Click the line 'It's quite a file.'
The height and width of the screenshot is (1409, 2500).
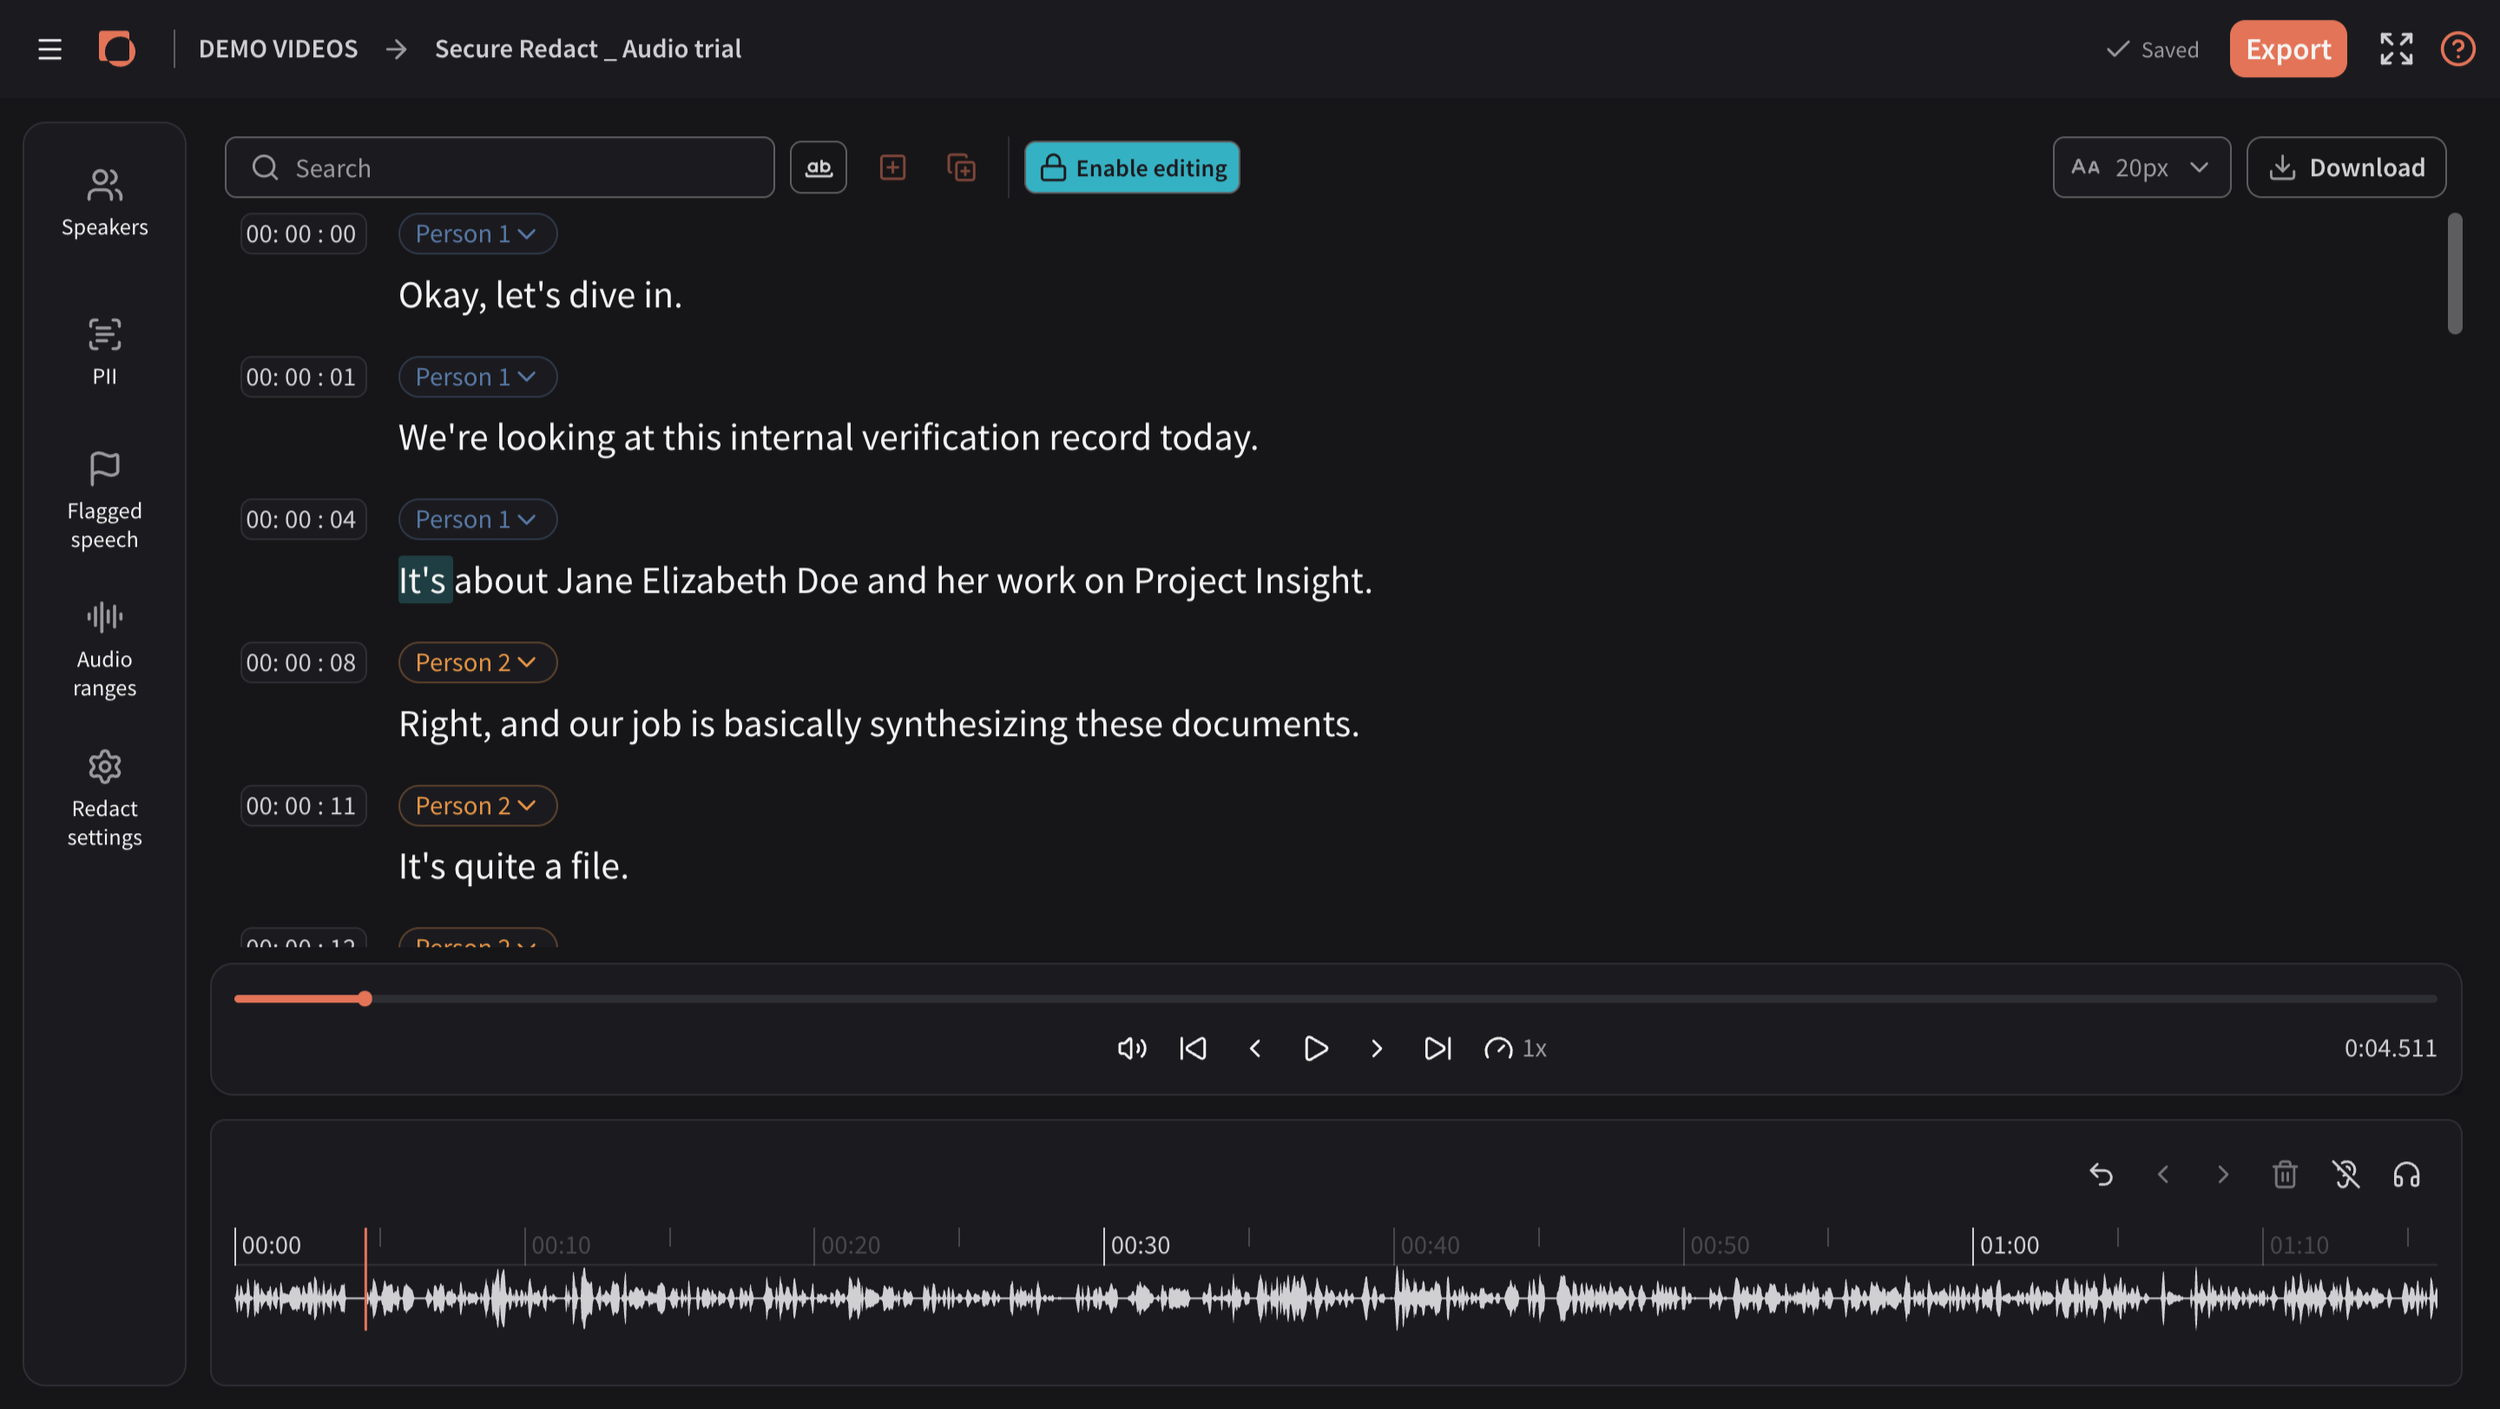(513, 866)
